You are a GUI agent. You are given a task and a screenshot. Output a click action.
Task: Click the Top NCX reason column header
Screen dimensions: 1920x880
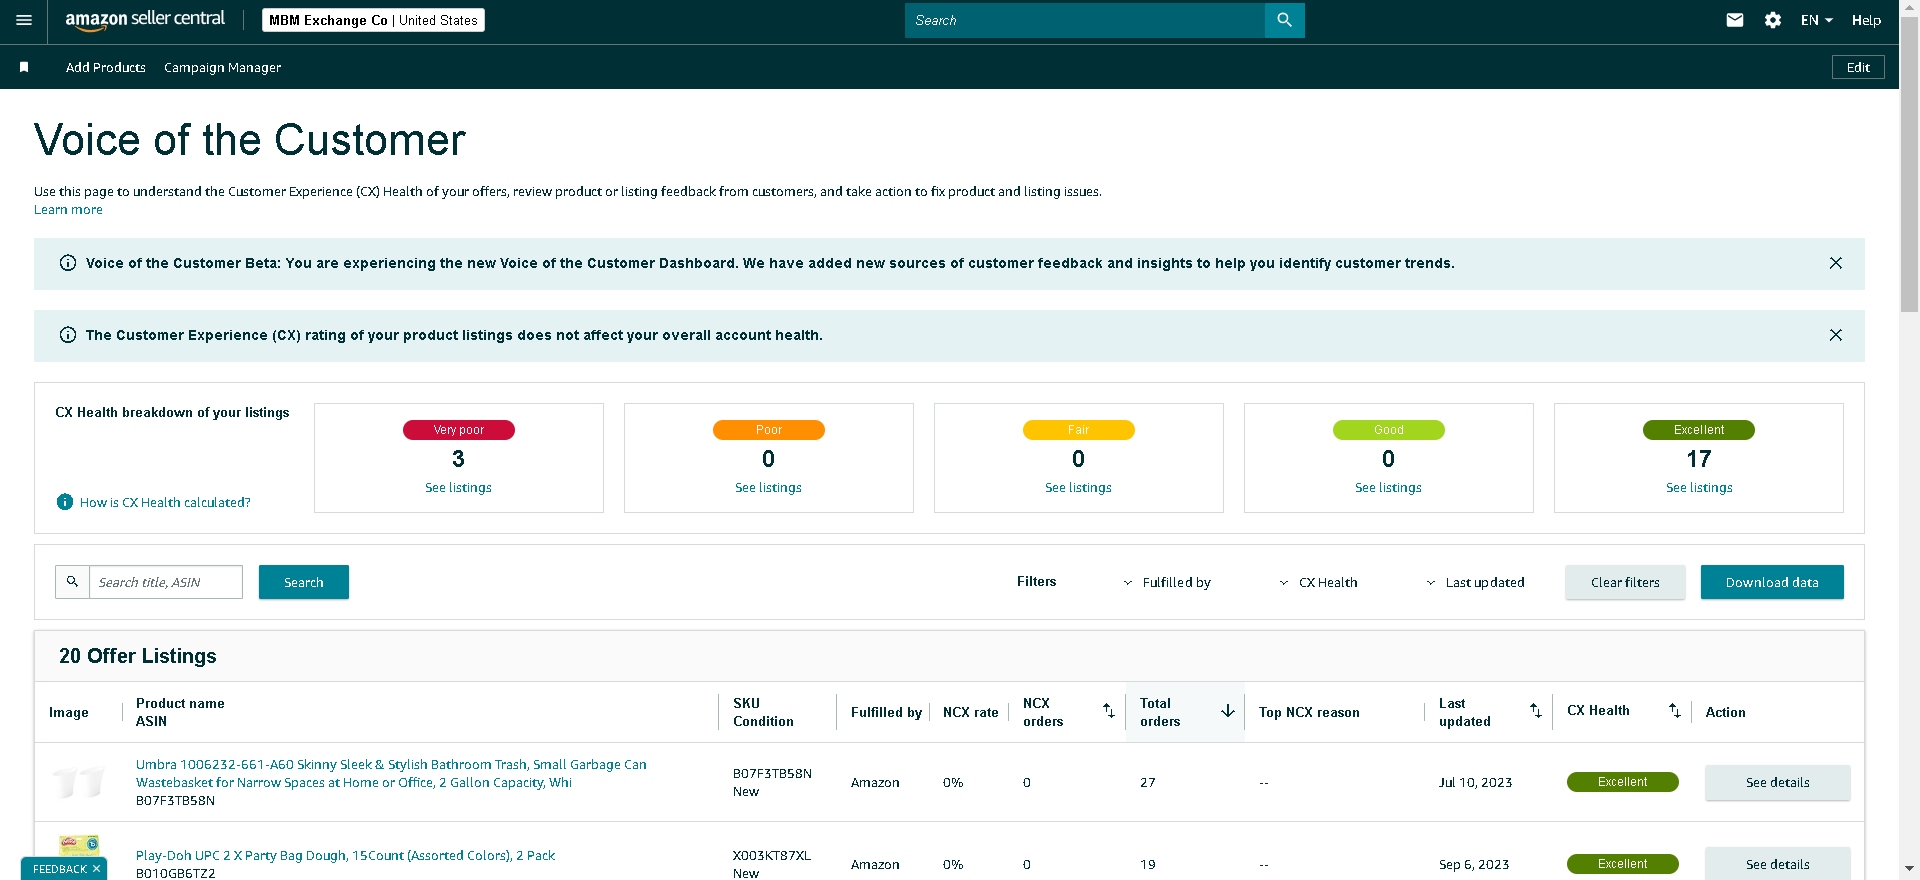(x=1309, y=712)
